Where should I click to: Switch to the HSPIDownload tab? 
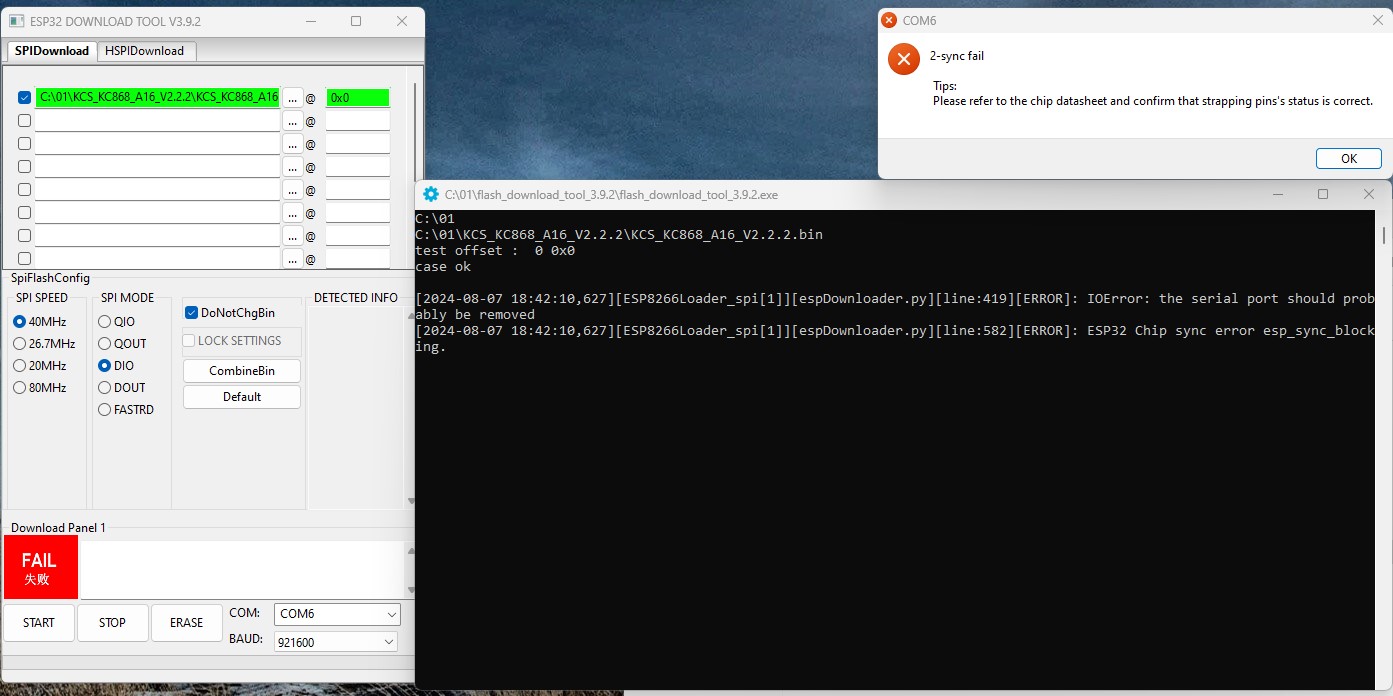pos(146,50)
